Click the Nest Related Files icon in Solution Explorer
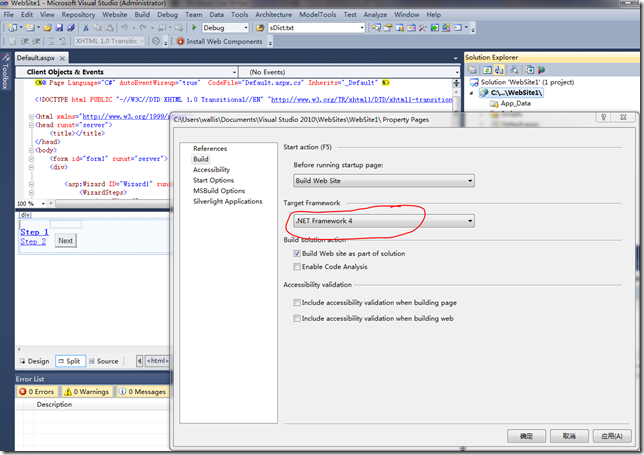 point(499,70)
